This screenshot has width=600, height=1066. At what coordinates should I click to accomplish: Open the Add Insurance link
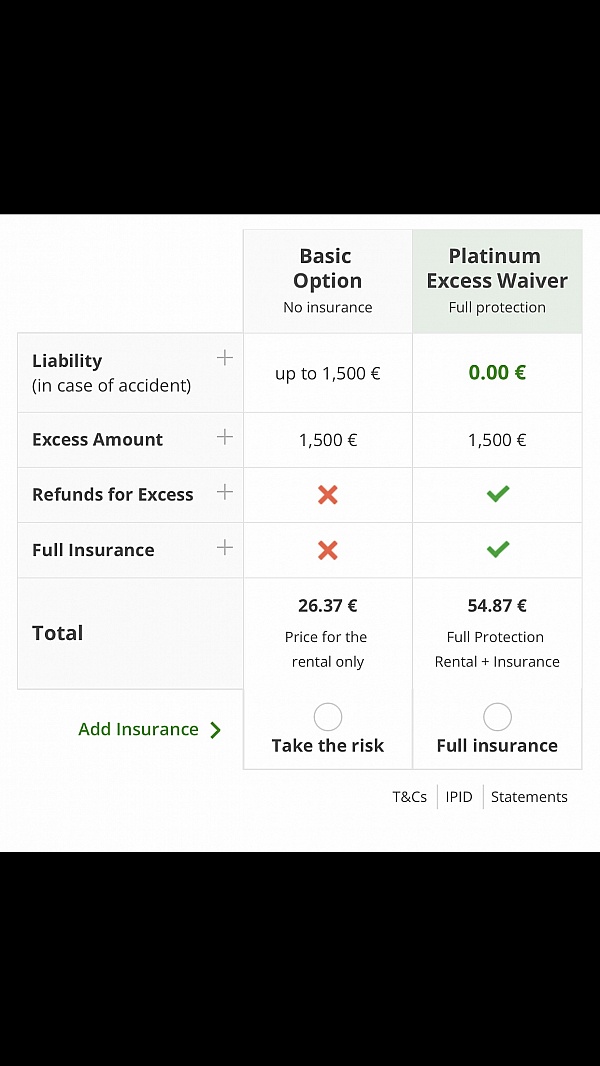pyautogui.click(x=139, y=729)
